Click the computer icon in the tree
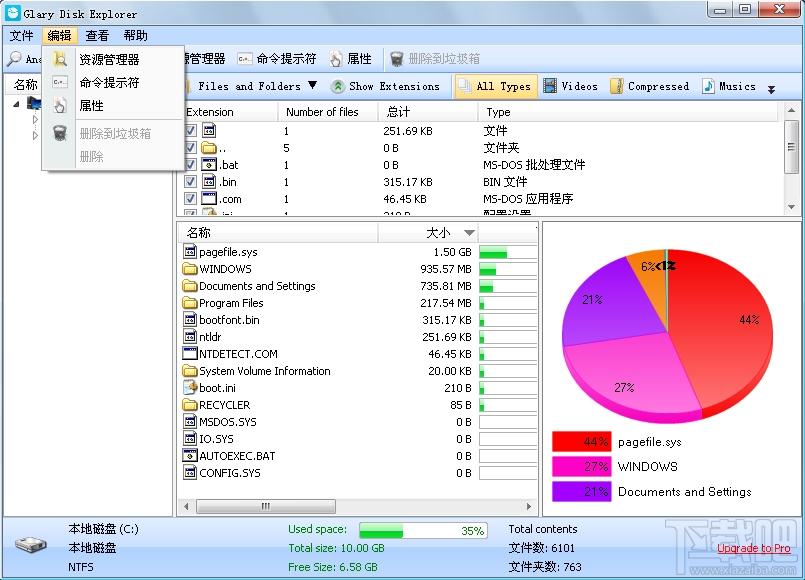The image size is (805, 580). coord(34,103)
